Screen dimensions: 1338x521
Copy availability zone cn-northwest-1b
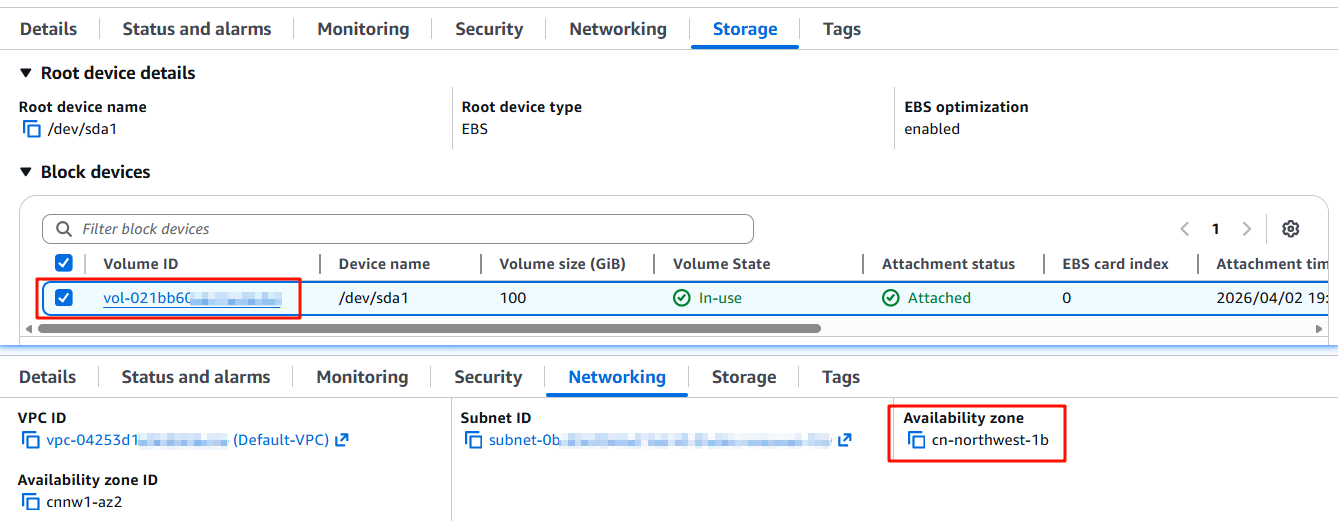point(916,440)
